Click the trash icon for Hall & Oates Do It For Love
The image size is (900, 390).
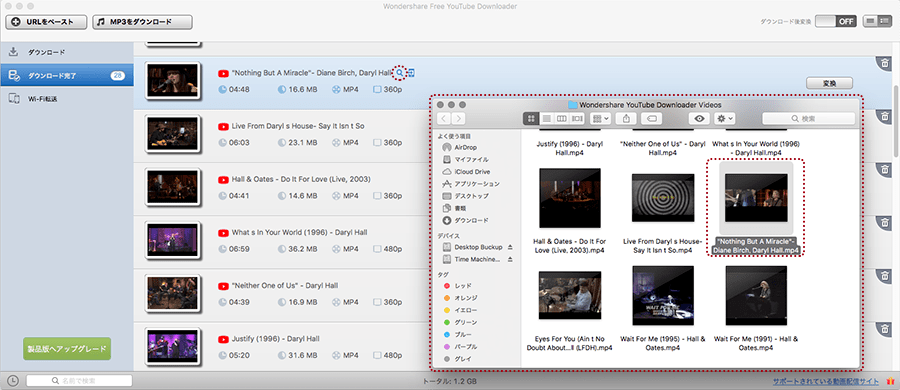tap(885, 169)
